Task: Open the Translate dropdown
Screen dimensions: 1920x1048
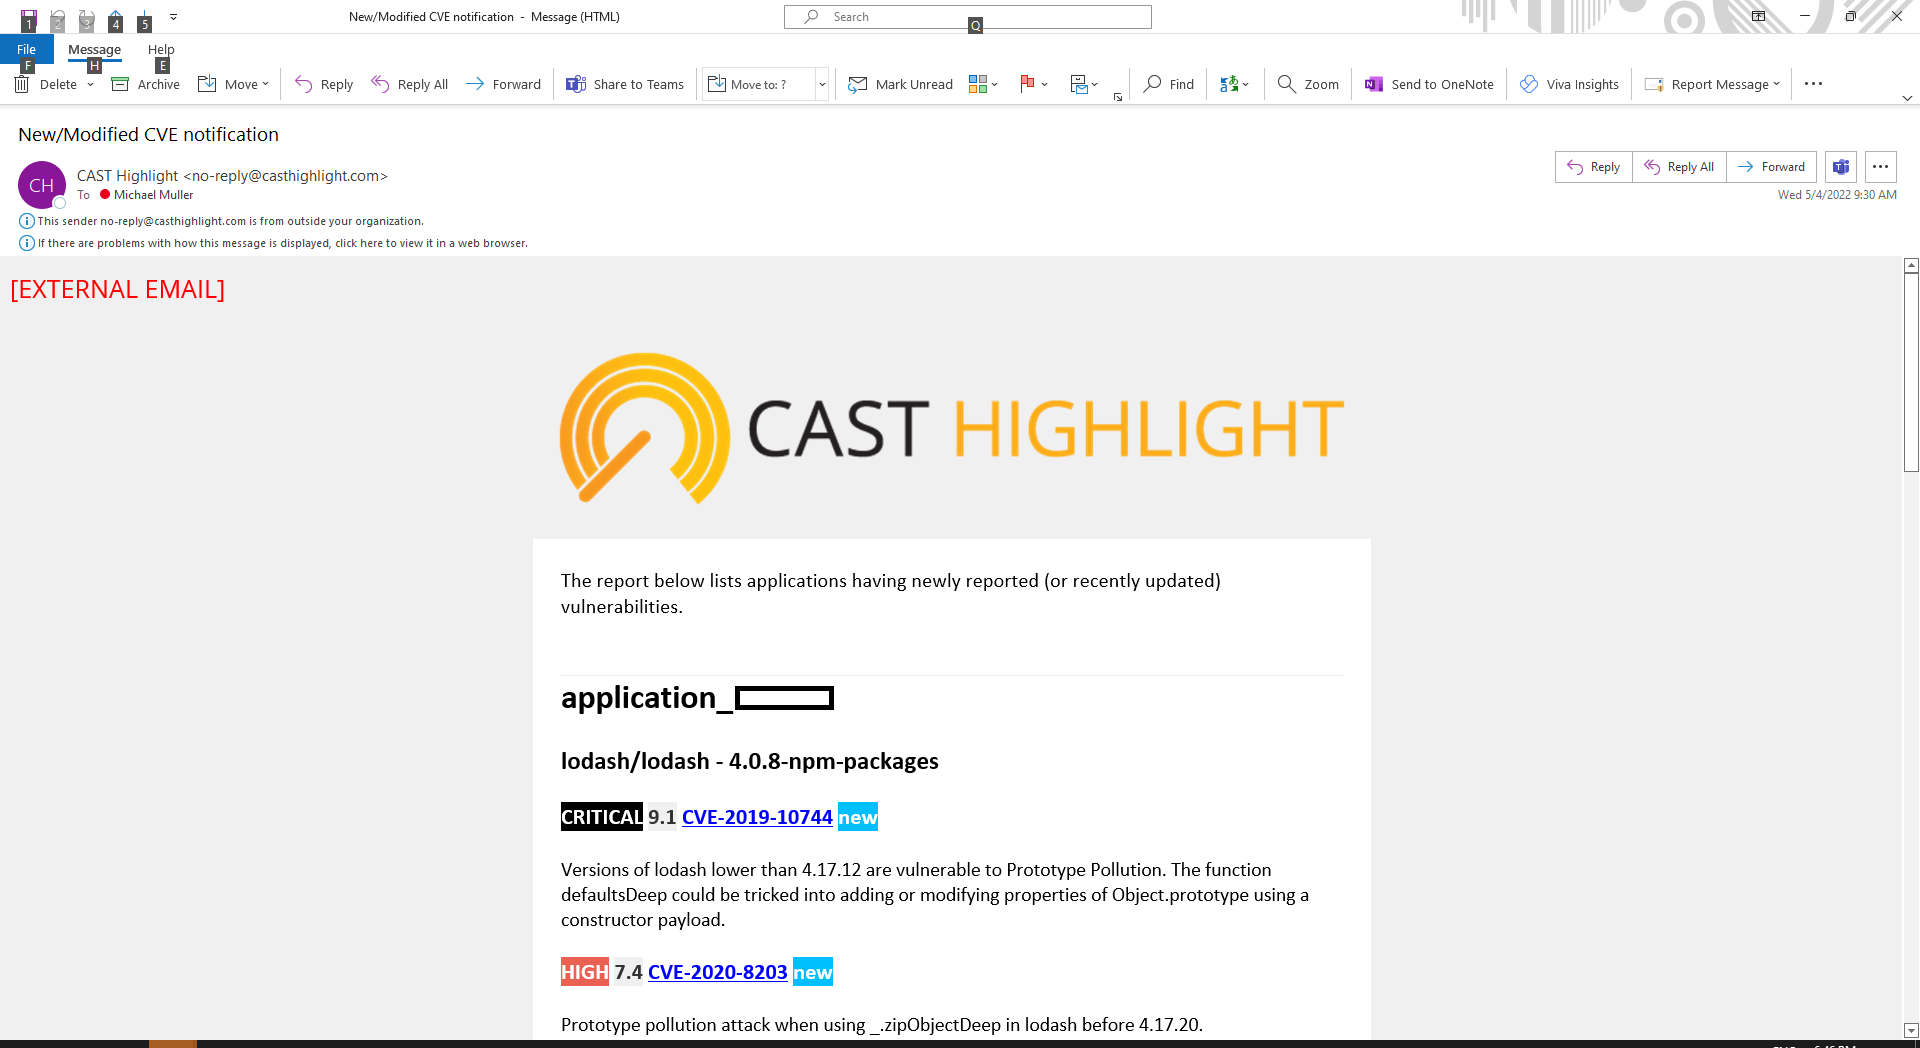Action: click(1234, 84)
